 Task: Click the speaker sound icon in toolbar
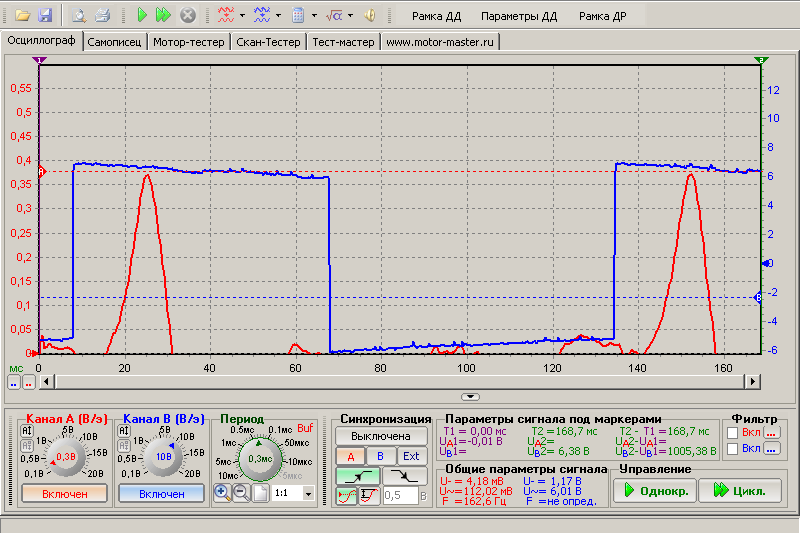[x=370, y=15]
